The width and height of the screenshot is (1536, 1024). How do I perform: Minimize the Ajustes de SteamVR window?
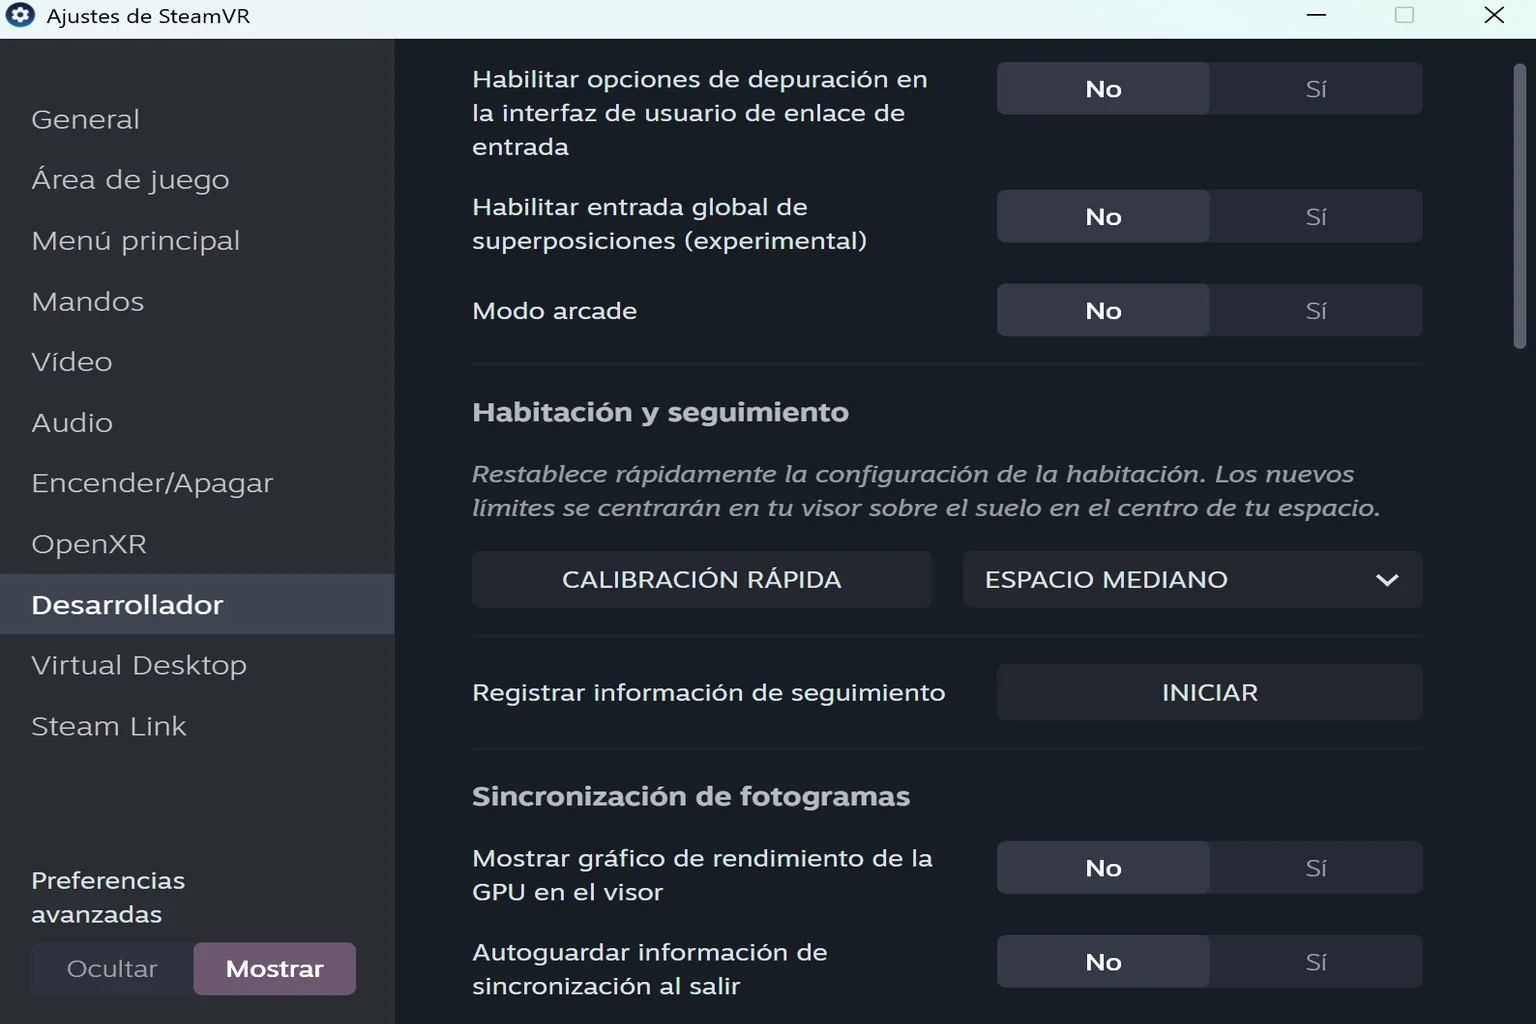[x=1316, y=15]
